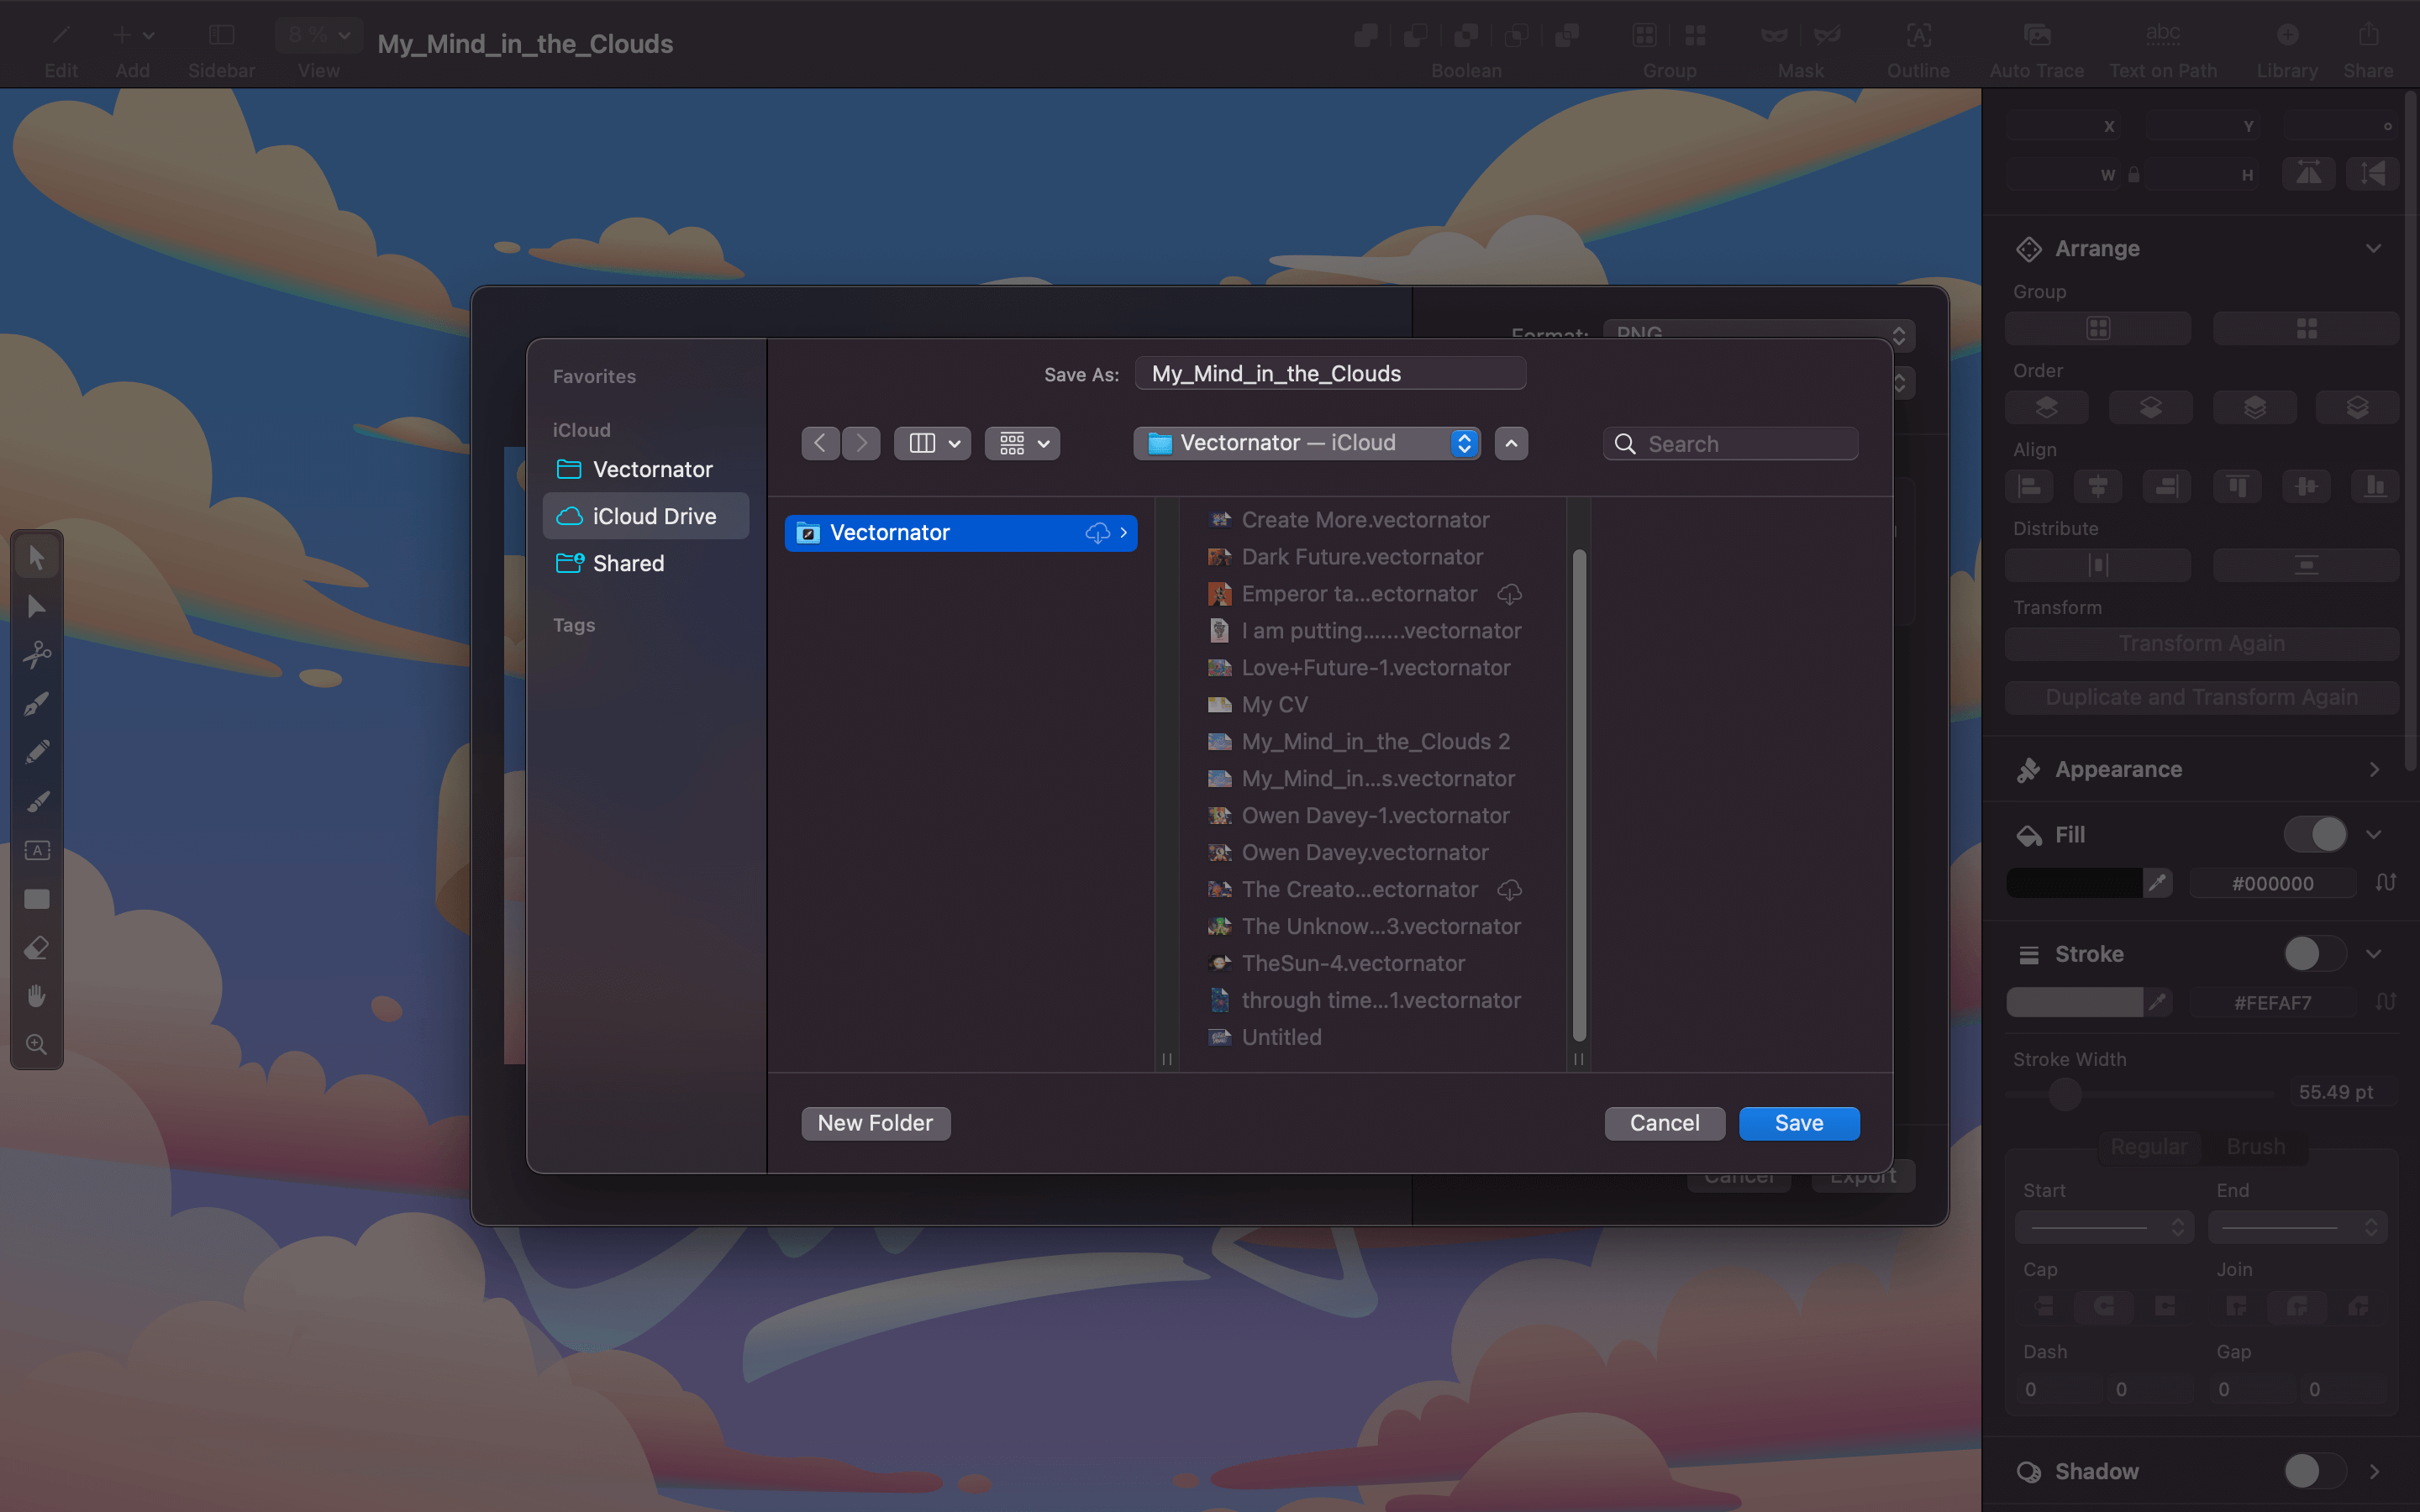The height and width of the screenshot is (1512, 2420).
Task: Toggle the Sidebar from toolbar
Action: pos(221,36)
